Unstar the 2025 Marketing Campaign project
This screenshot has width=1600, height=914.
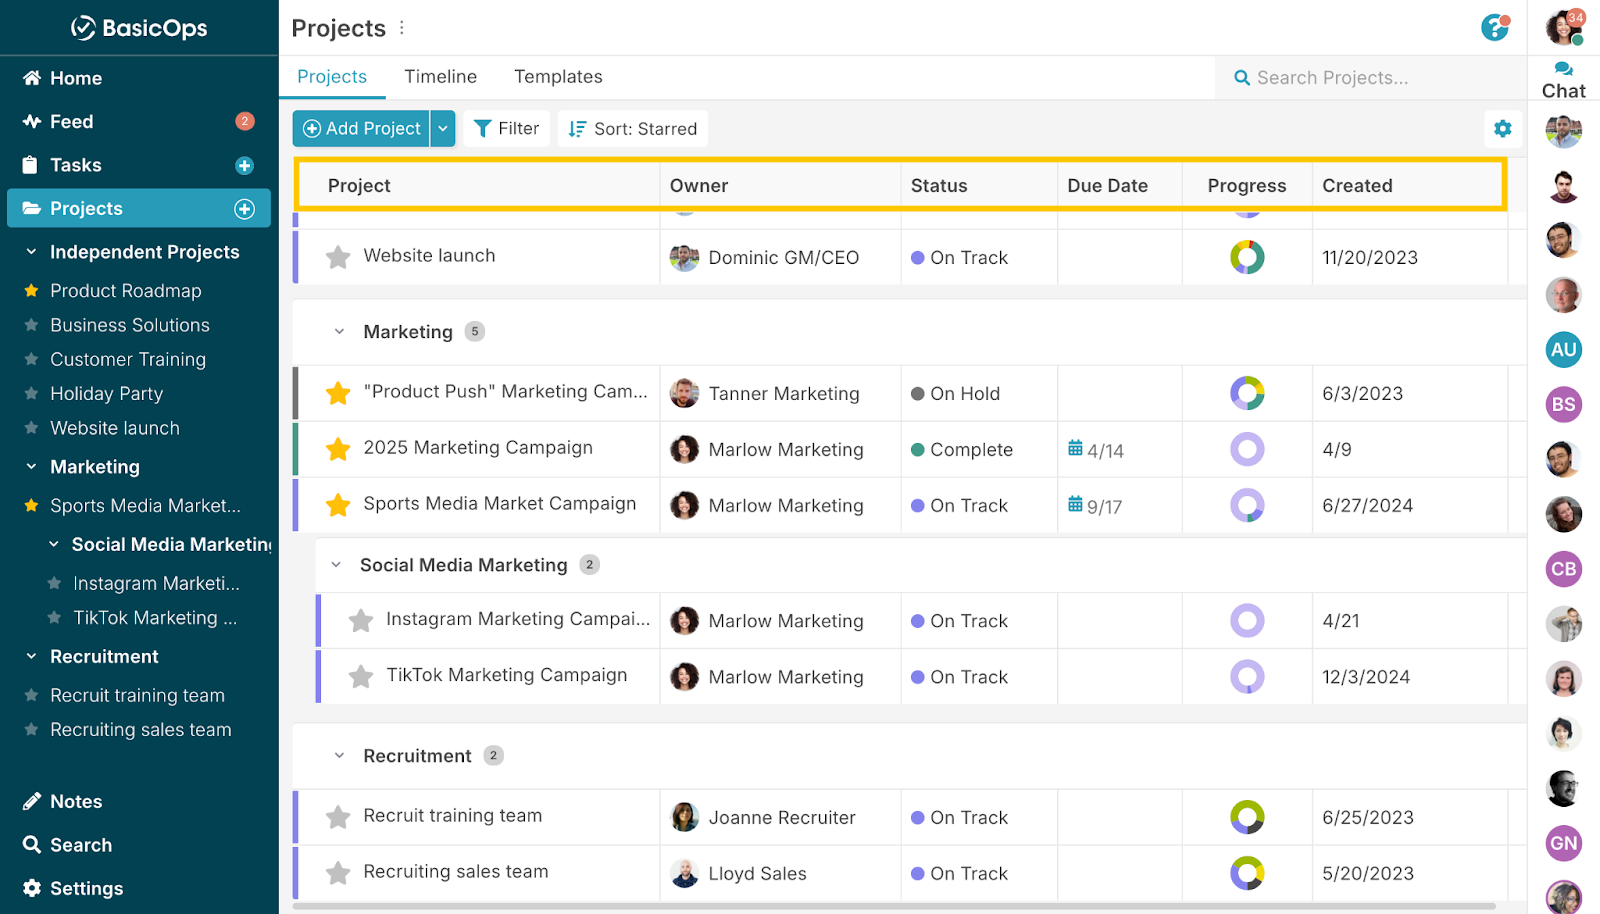(338, 449)
